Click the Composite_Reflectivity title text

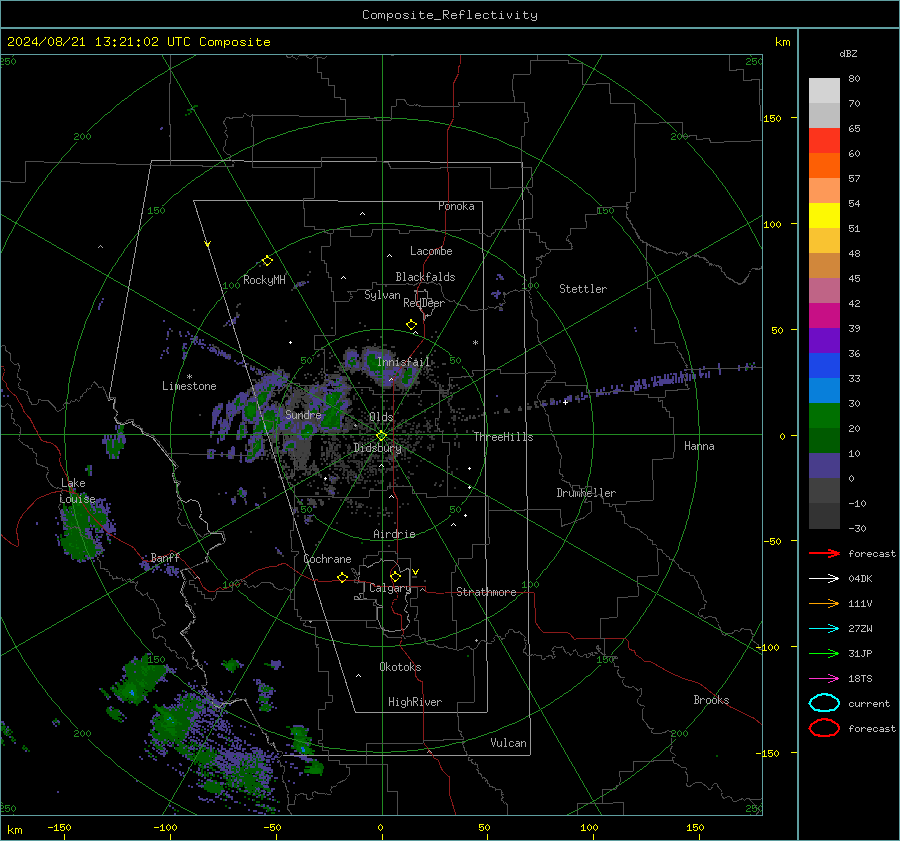click(x=450, y=15)
